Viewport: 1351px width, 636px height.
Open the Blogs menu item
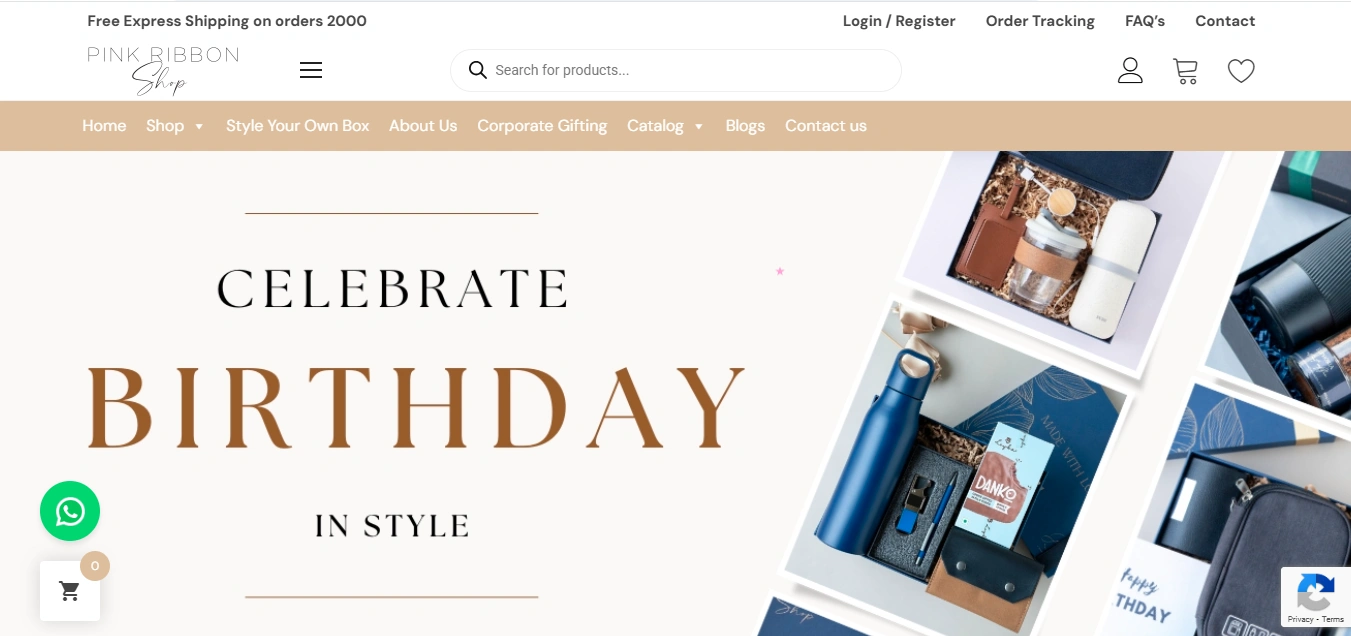[x=745, y=126]
